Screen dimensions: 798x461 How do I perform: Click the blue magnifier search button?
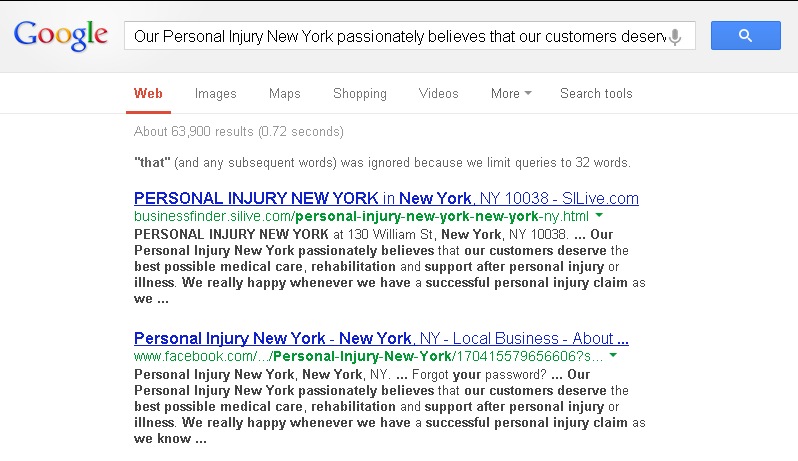tap(746, 36)
